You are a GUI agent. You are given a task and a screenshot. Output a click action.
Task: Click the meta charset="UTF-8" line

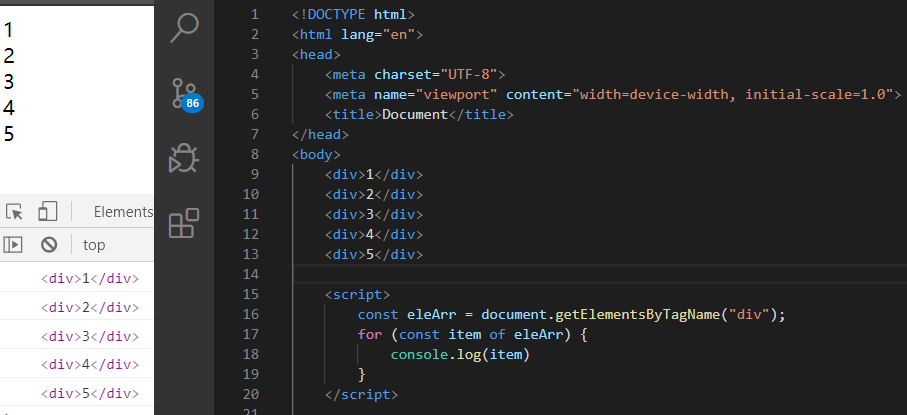click(415, 75)
